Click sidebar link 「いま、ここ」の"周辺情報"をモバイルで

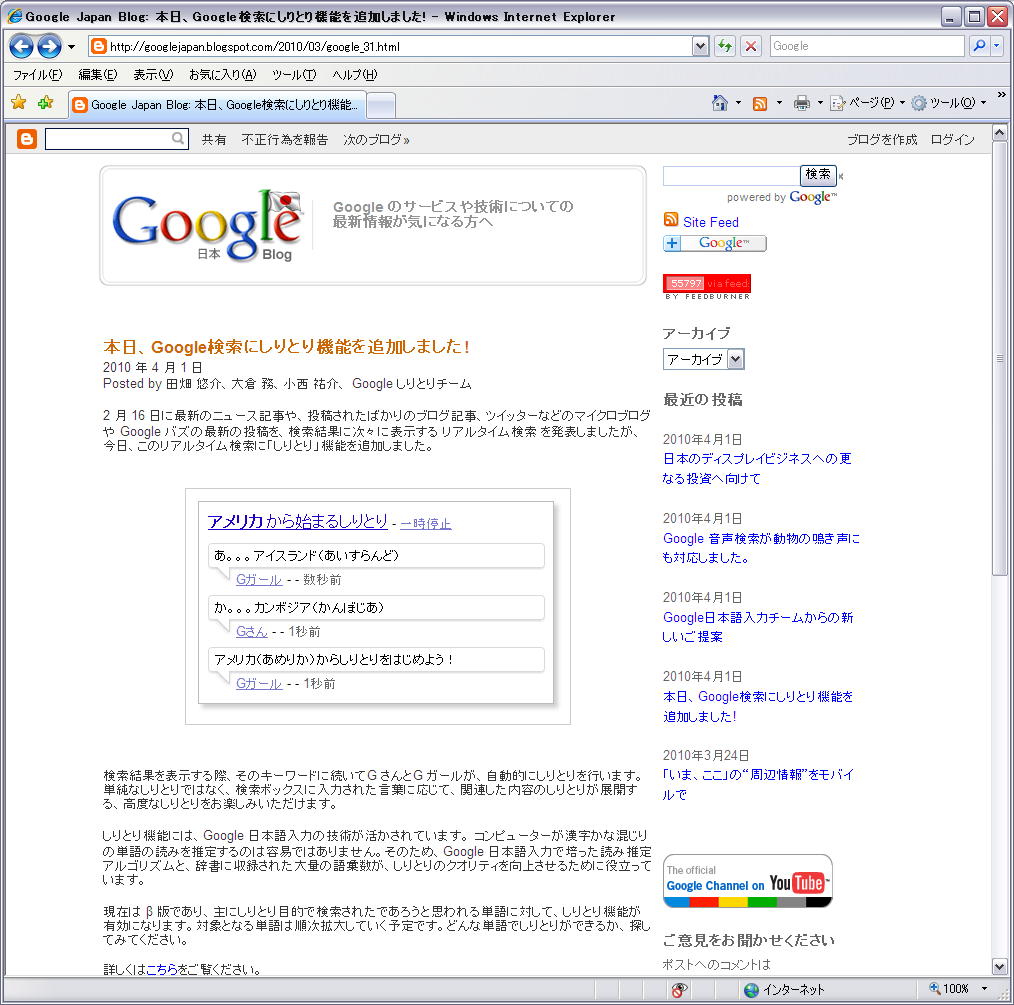tap(758, 784)
